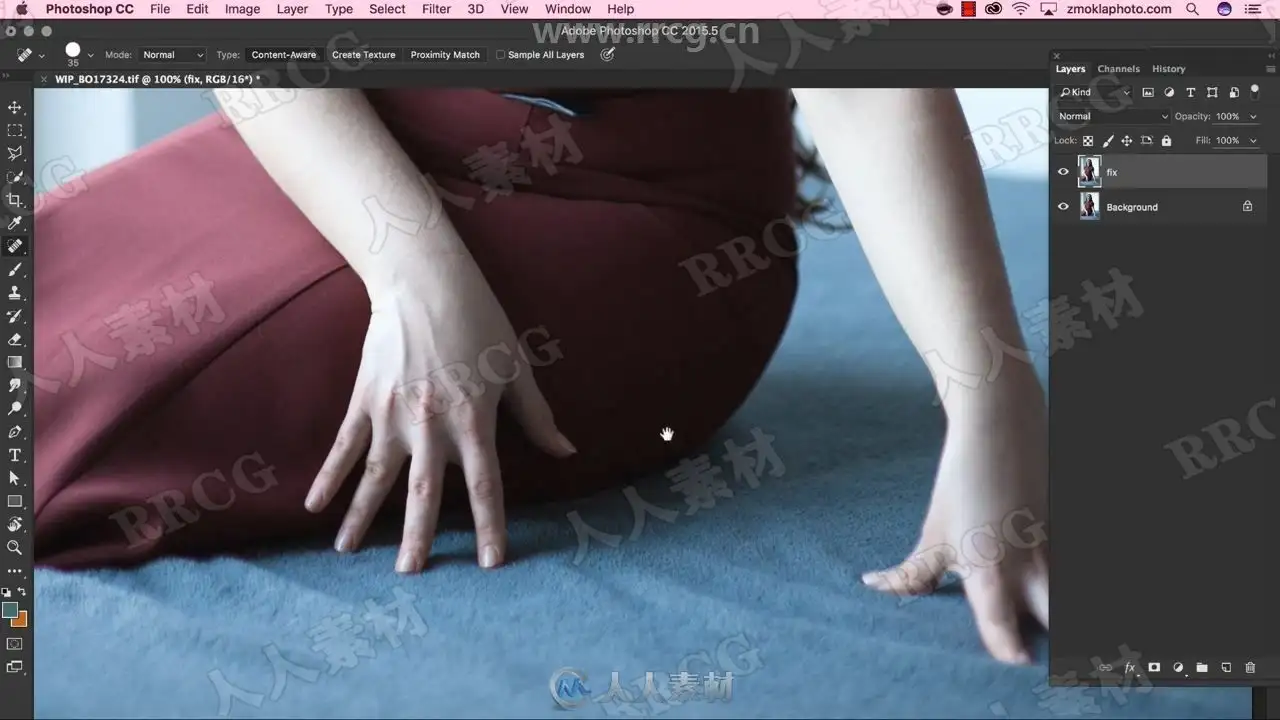Click the background color swatch
1280x720 pixels.
[19, 619]
